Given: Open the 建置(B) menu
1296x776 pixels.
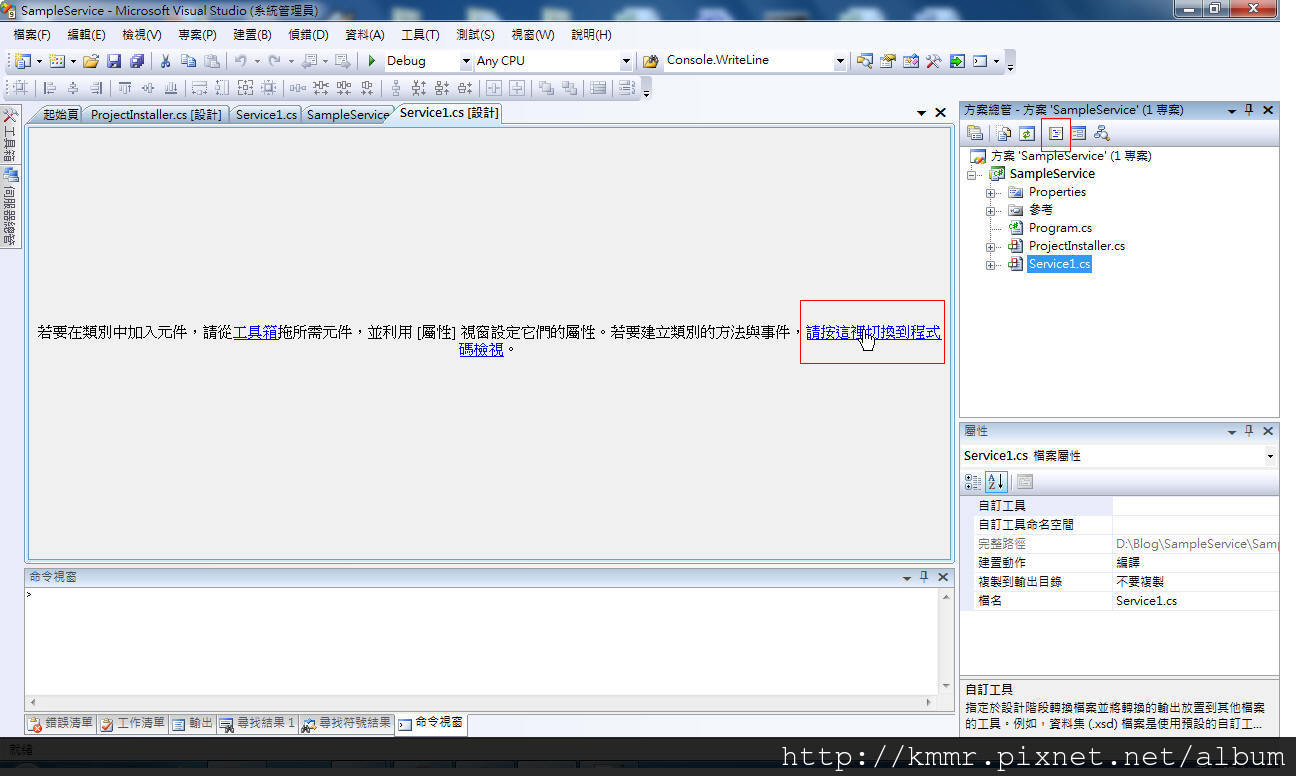Looking at the screenshot, I should [x=252, y=34].
